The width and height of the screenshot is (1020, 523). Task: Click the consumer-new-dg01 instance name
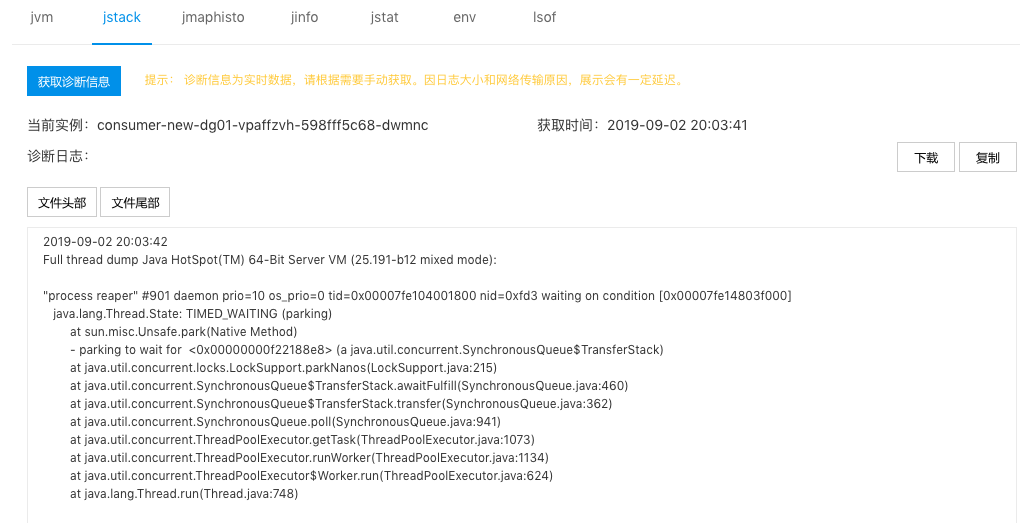(262, 125)
